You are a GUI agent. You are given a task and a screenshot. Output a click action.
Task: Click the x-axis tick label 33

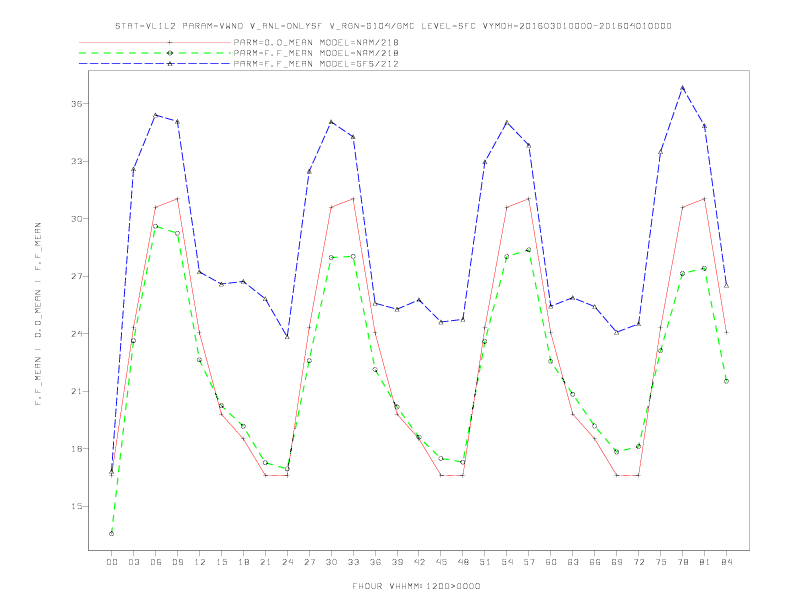[x=353, y=562]
